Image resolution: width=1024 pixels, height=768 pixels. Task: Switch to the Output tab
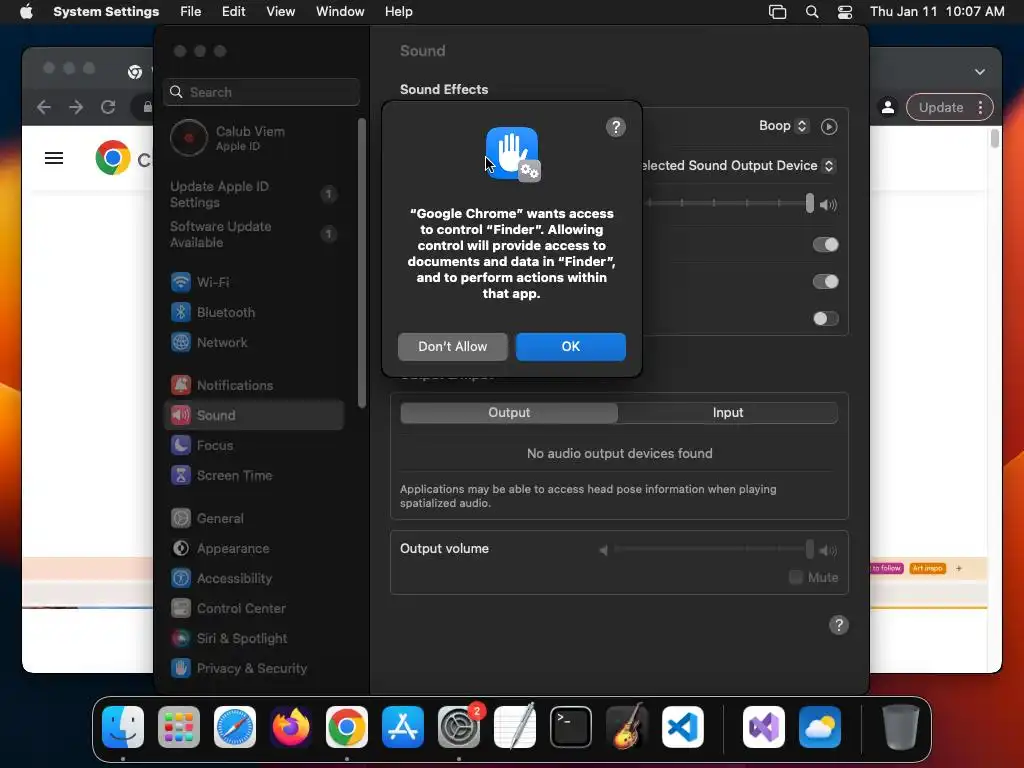coord(509,413)
